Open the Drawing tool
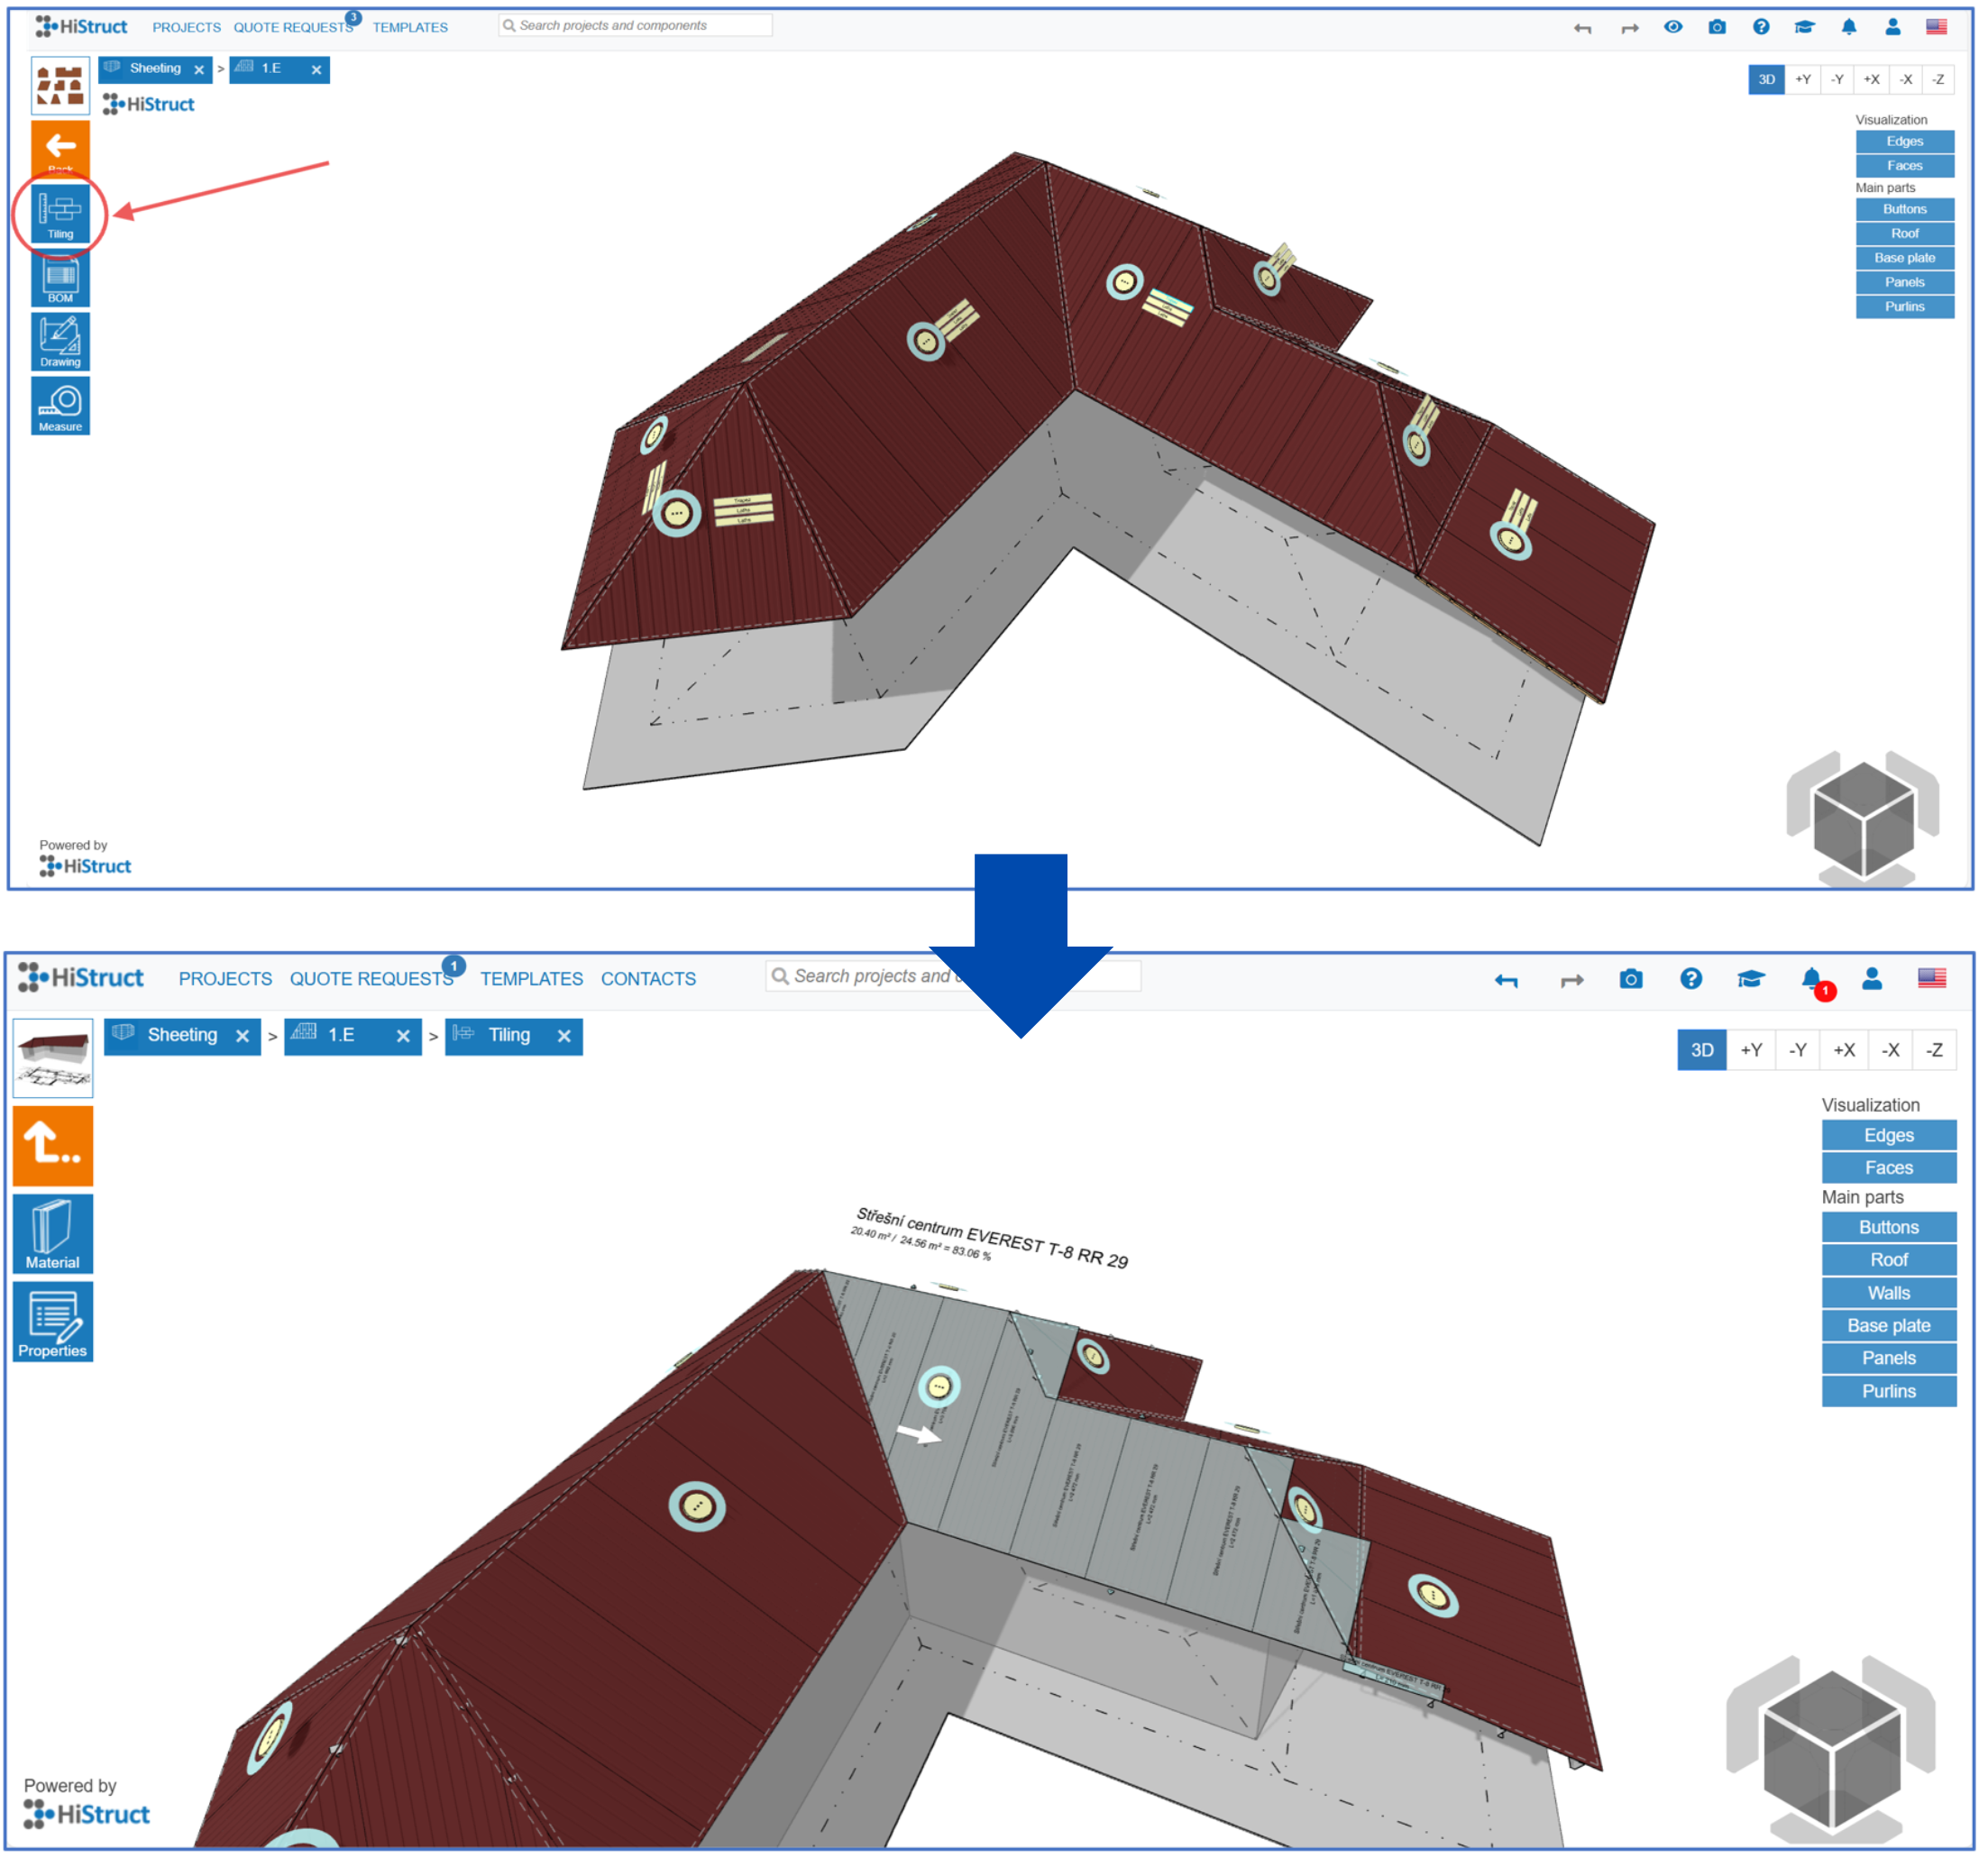This screenshot has width=1988, height=1858. pos(60,342)
